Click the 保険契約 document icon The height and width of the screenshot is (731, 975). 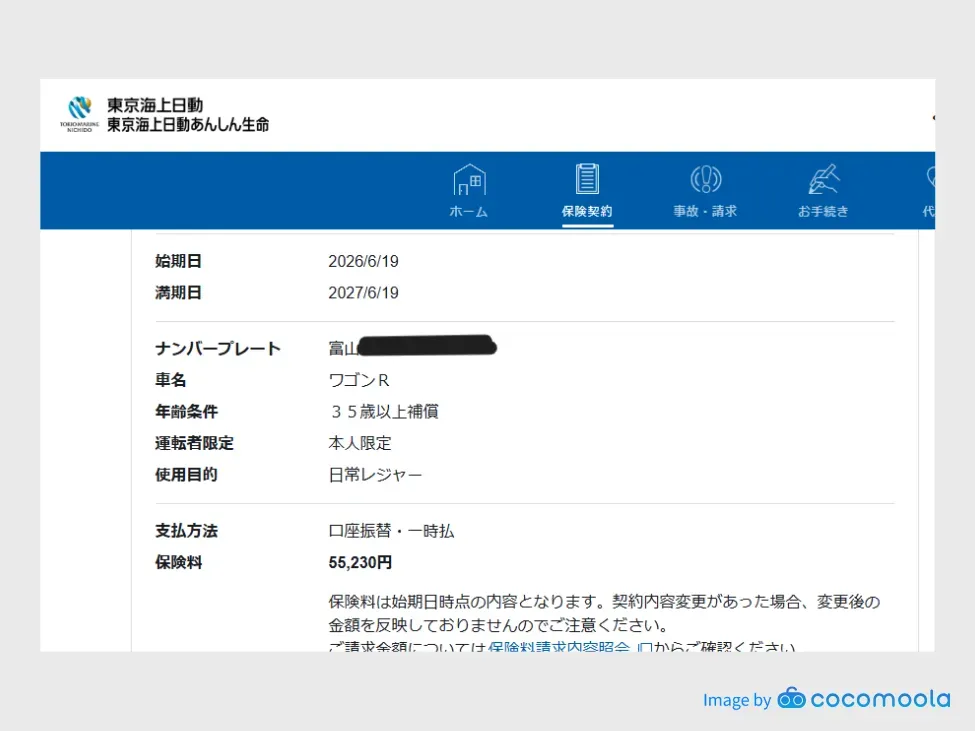pos(587,179)
